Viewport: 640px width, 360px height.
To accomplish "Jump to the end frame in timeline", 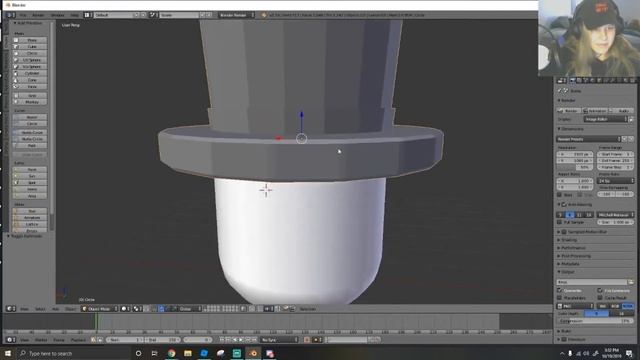I will (254, 340).
